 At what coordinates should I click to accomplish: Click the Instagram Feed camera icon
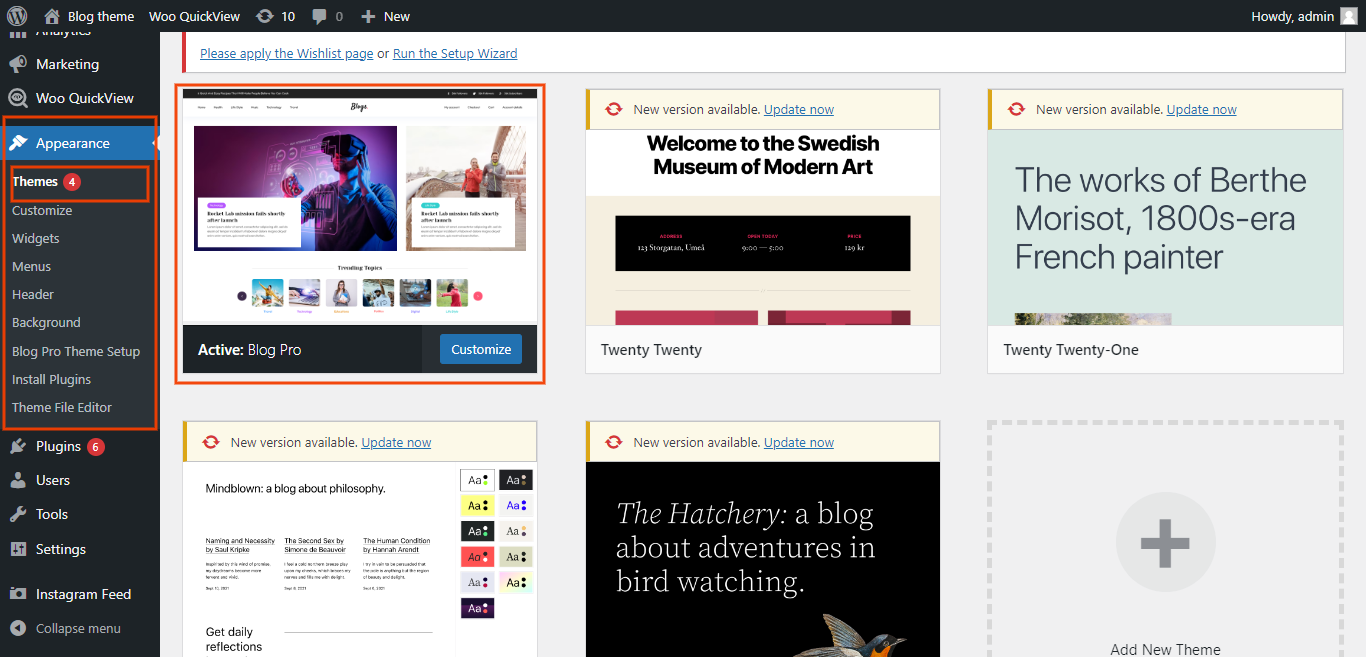point(18,594)
